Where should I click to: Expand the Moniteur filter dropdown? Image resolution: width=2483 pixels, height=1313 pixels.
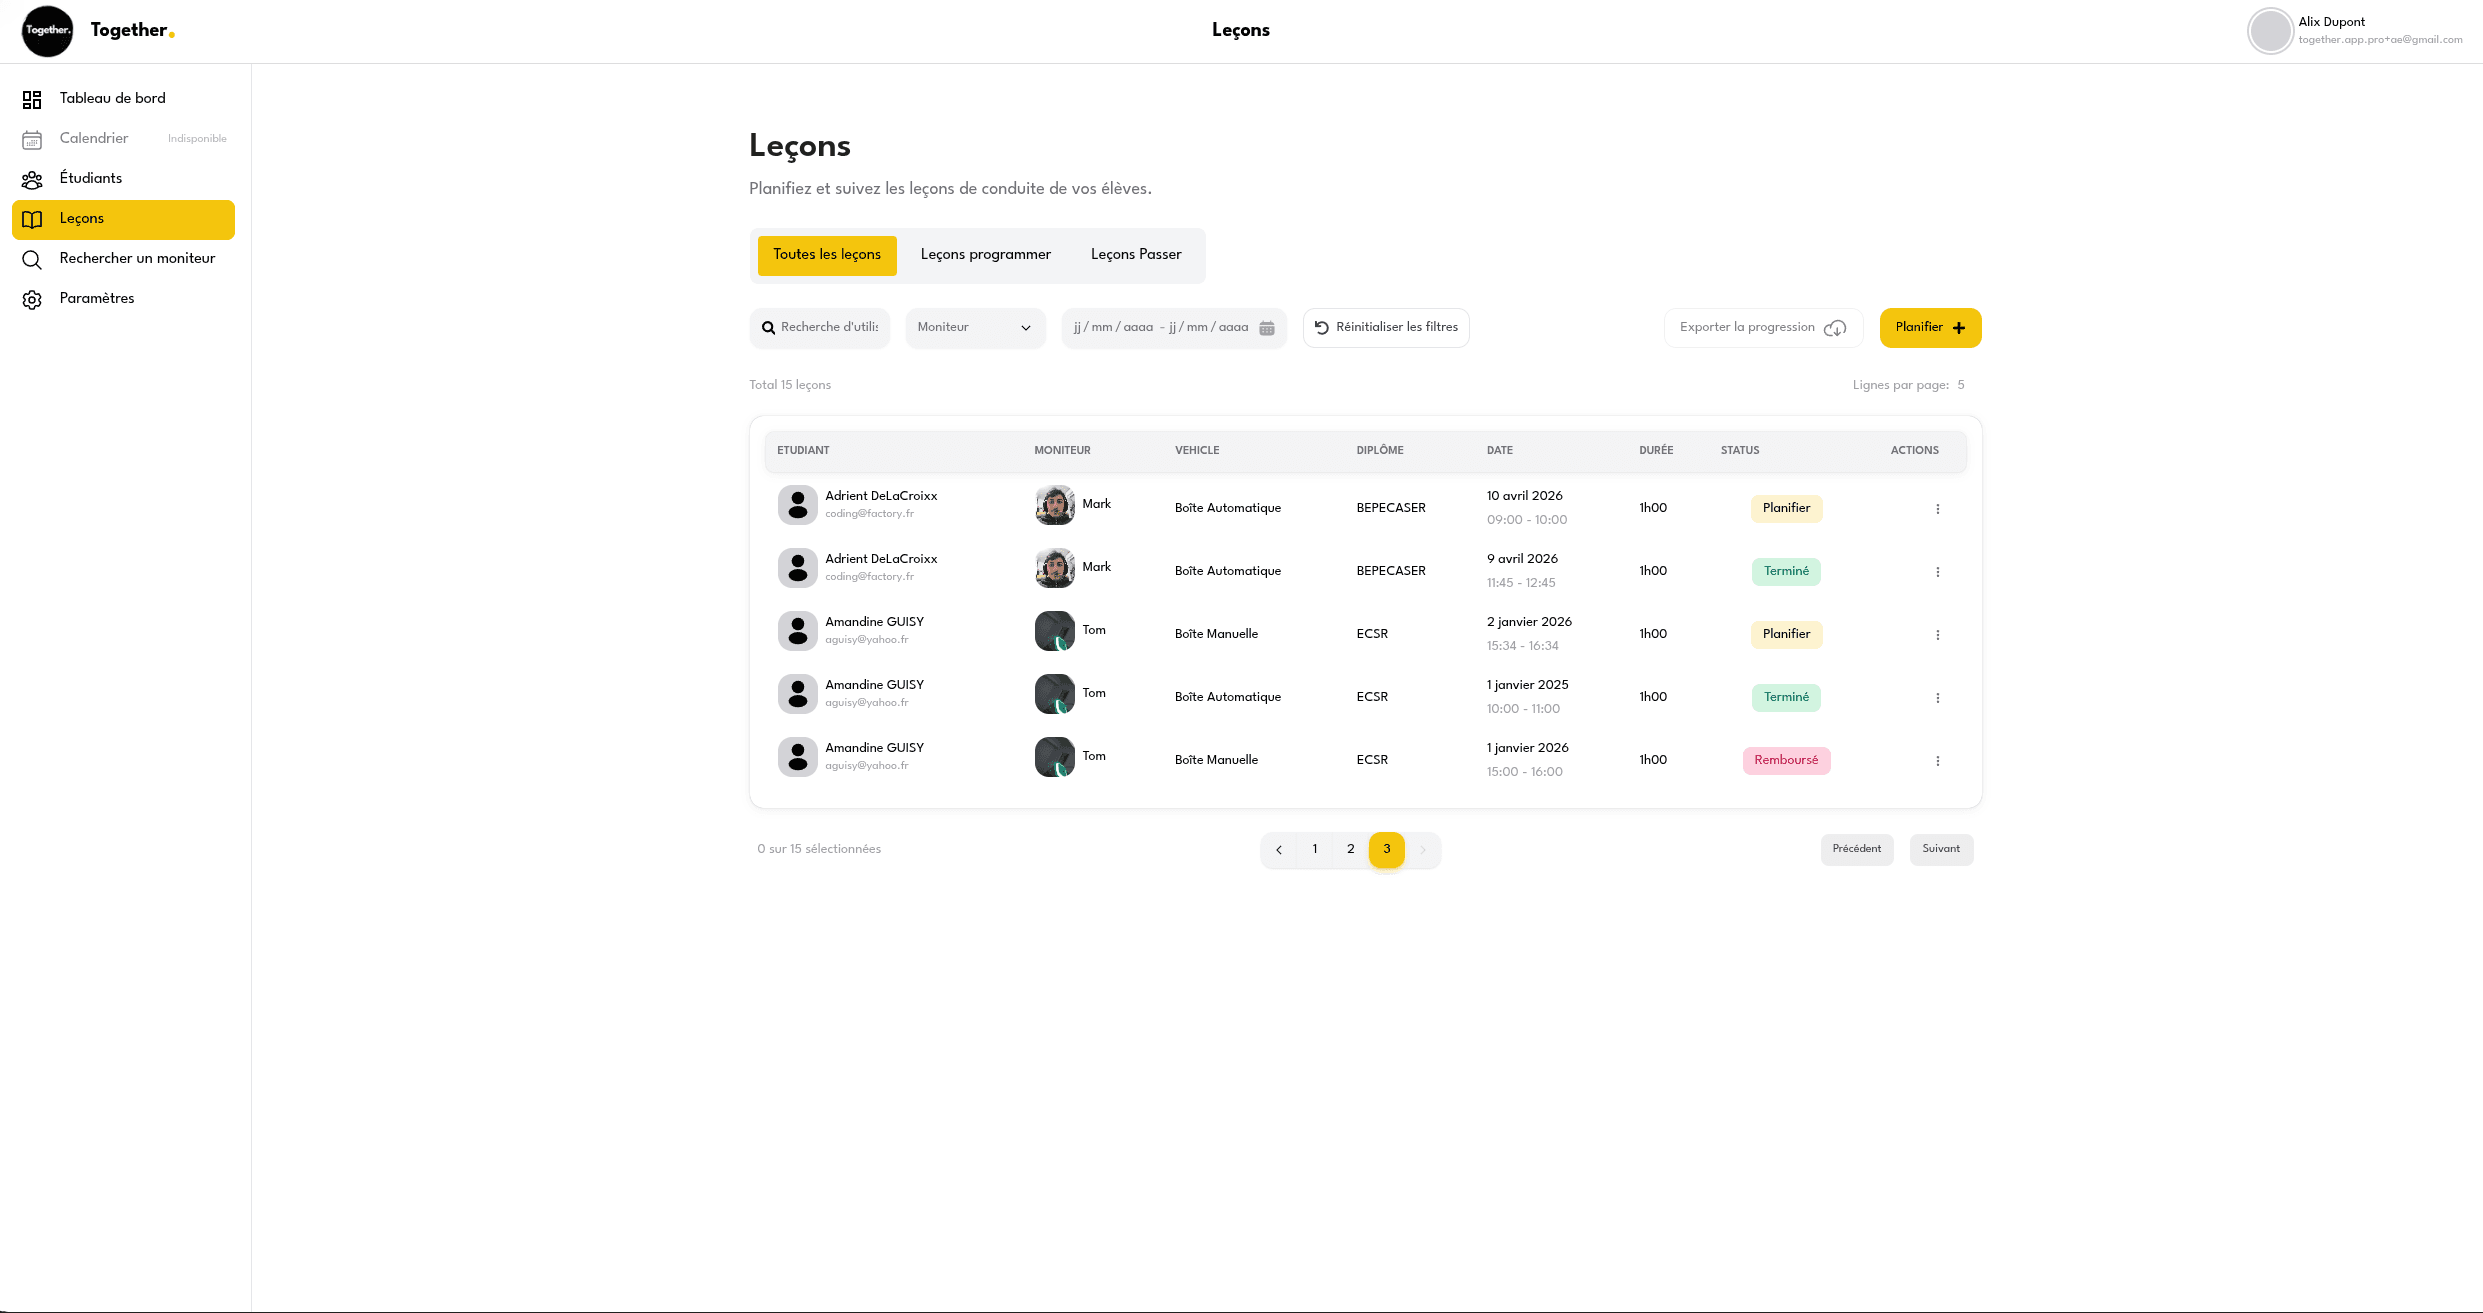(975, 328)
